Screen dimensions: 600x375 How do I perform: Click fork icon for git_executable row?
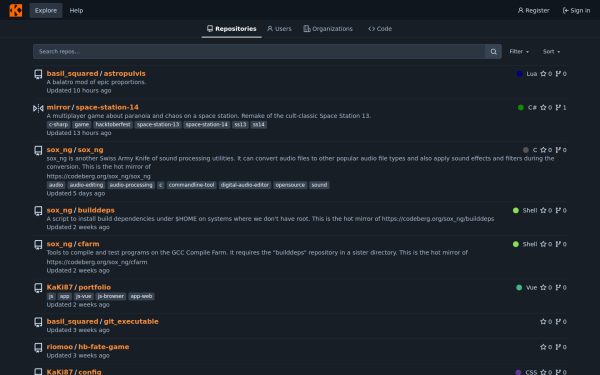(558, 321)
